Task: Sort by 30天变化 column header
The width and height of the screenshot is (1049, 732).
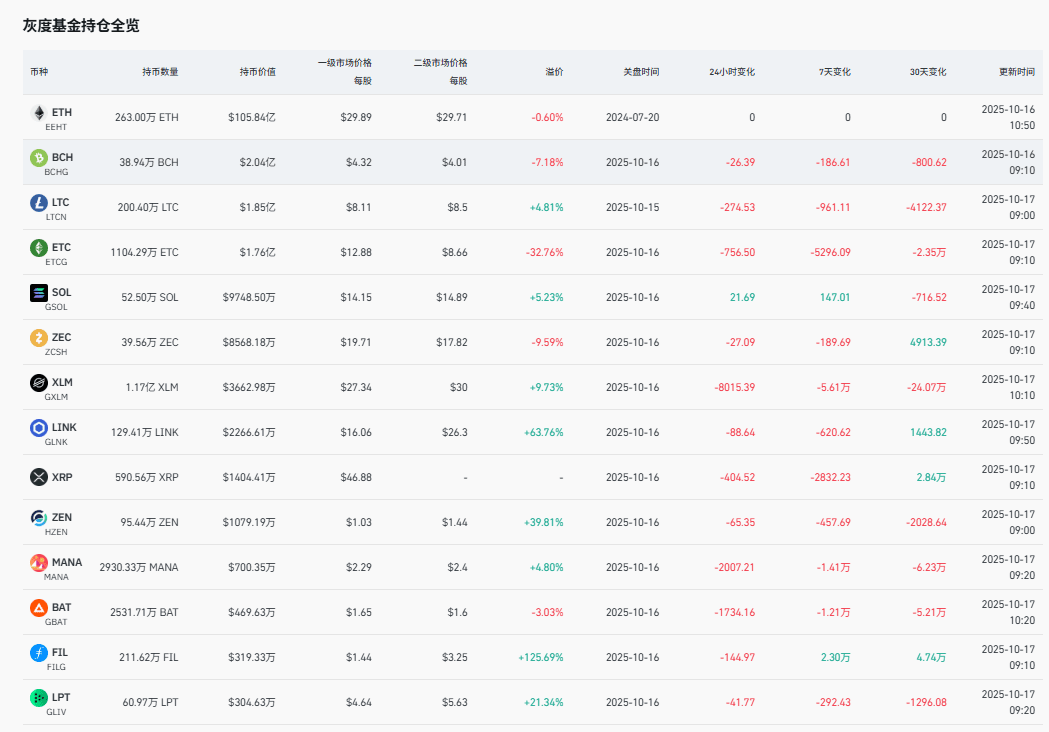Action: point(928,72)
